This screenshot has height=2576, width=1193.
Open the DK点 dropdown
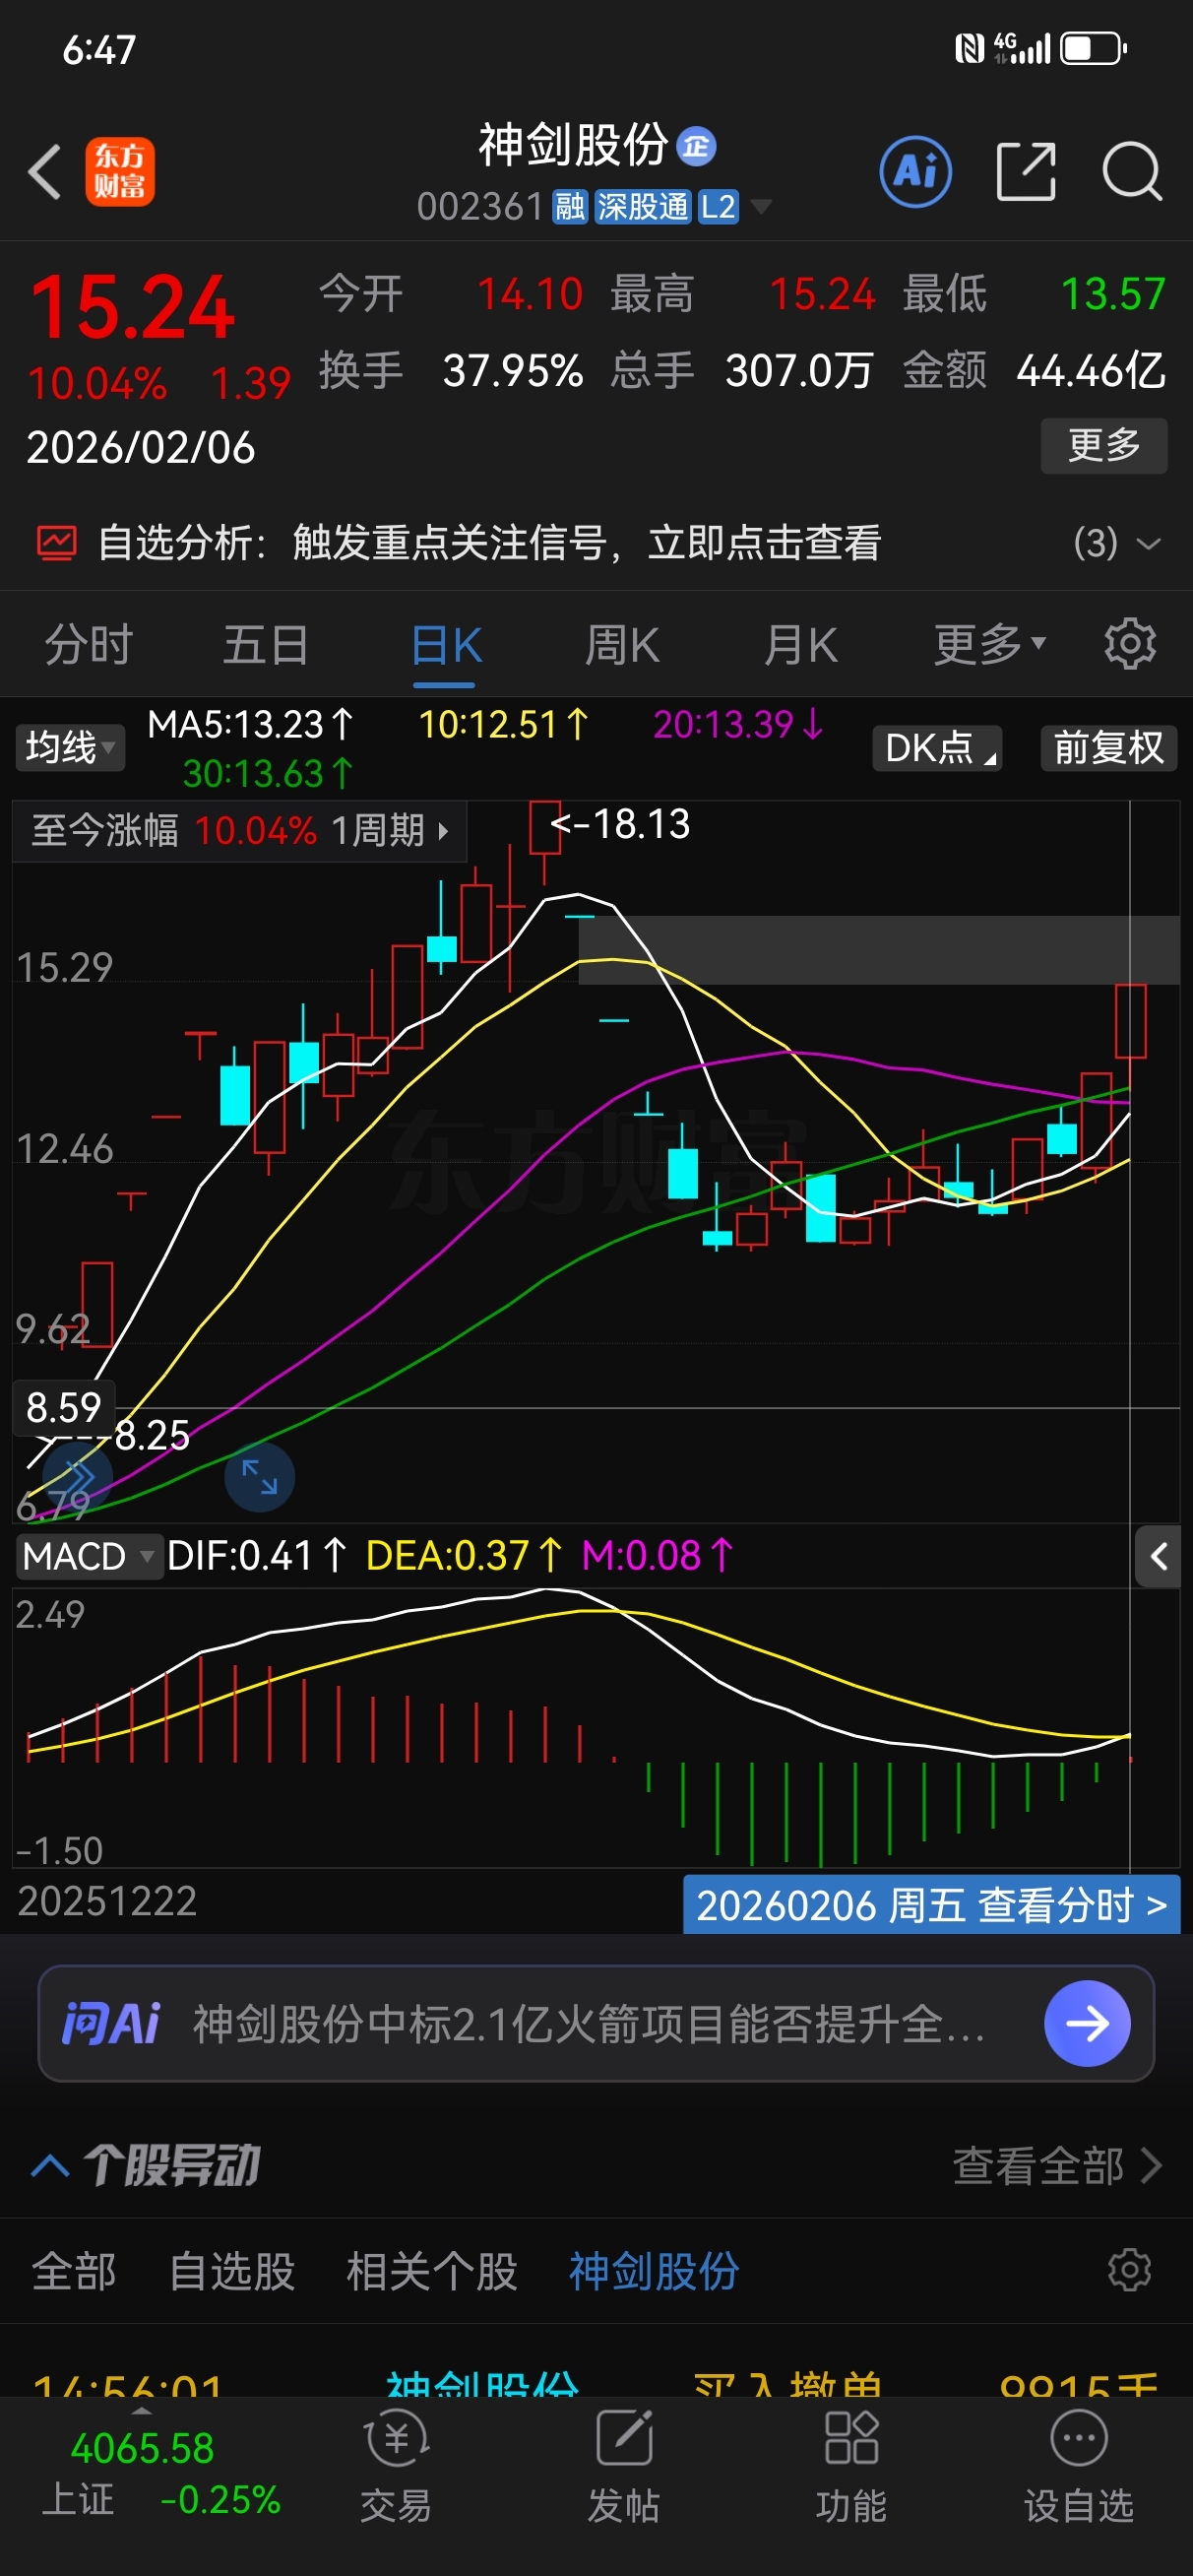(937, 748)
